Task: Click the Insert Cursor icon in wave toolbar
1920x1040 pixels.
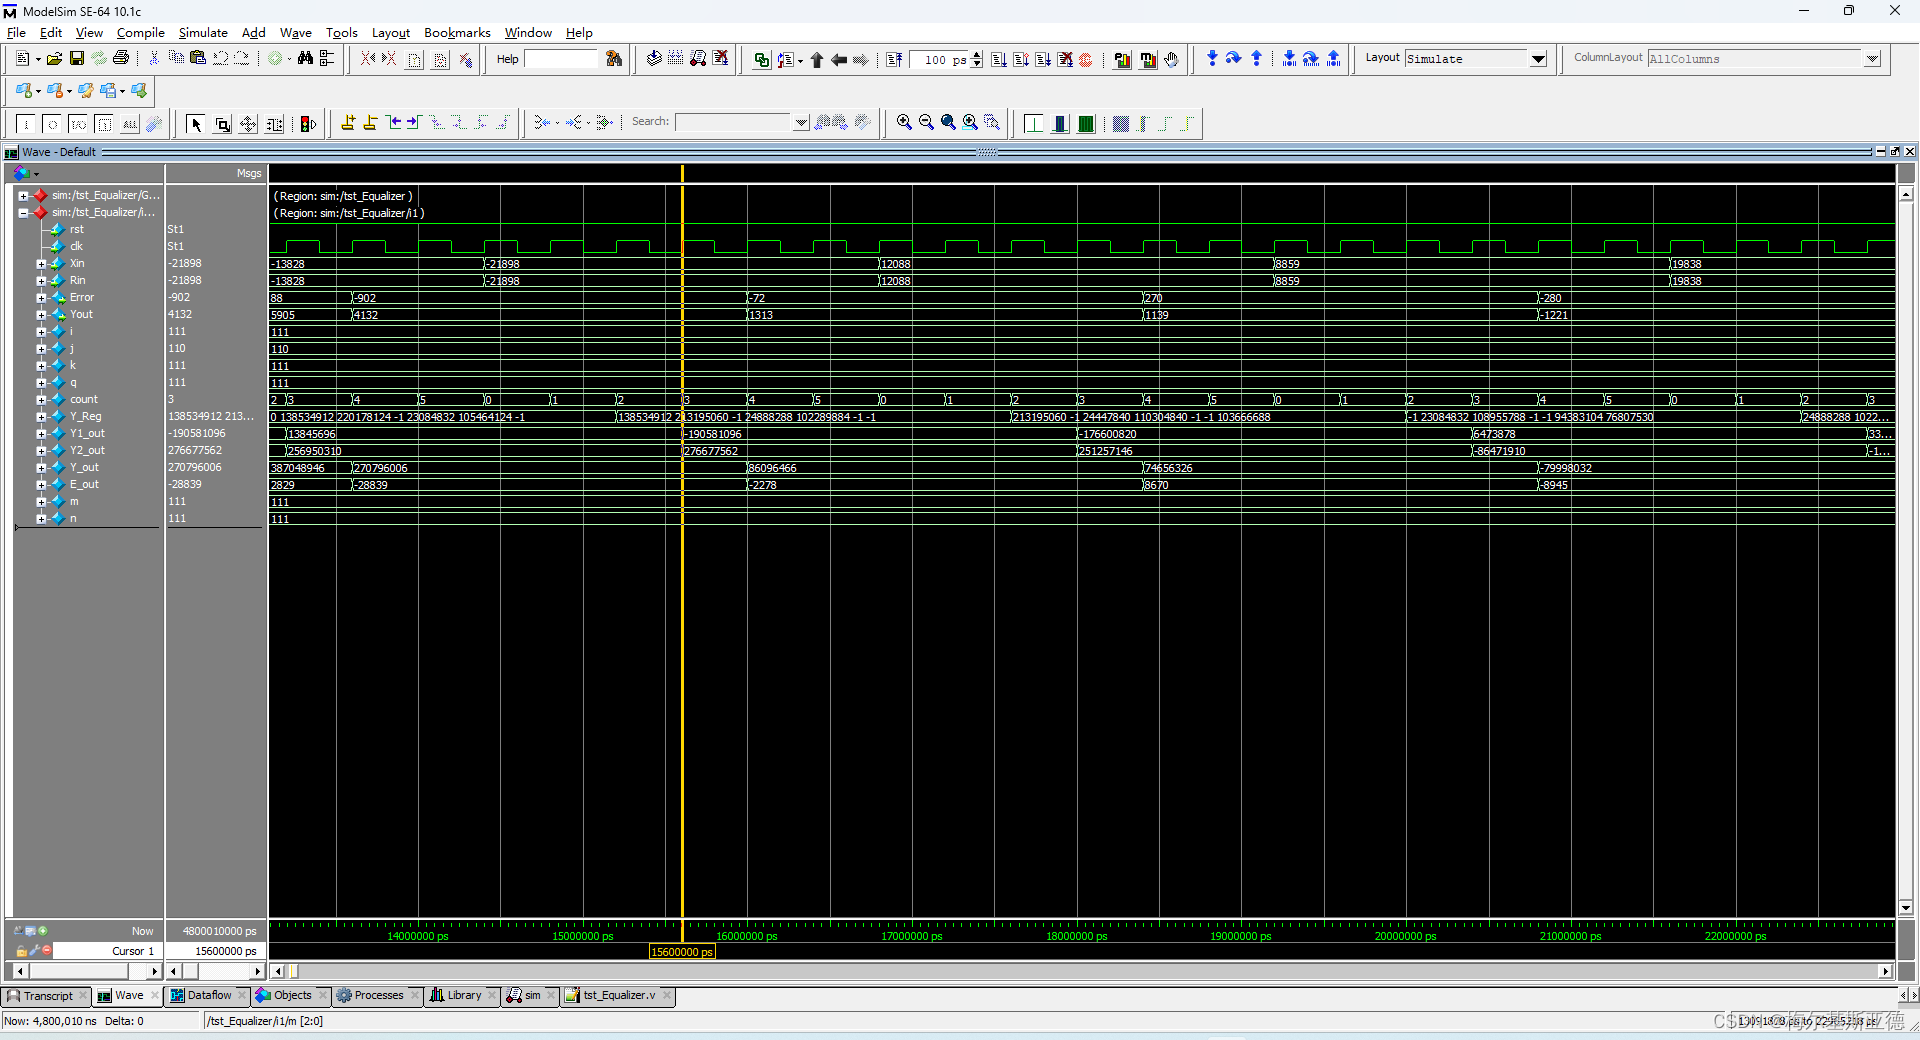Action: 348,123
